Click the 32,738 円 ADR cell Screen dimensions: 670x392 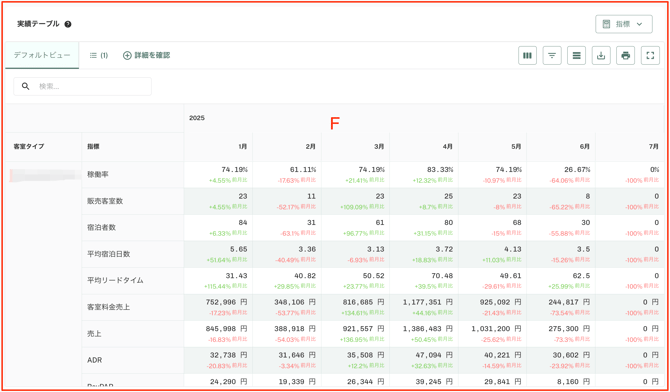pyautogui.click(x=228, y=355)
